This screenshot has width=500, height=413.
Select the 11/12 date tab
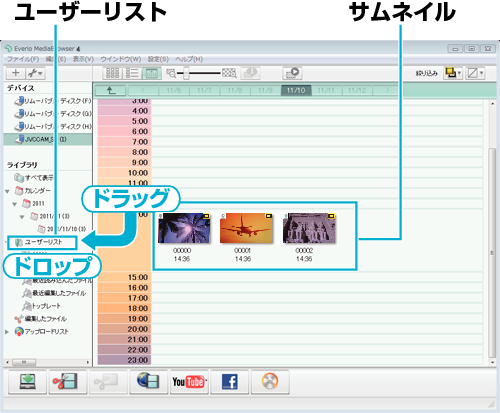pyautogui.click(x=357, y=90)
